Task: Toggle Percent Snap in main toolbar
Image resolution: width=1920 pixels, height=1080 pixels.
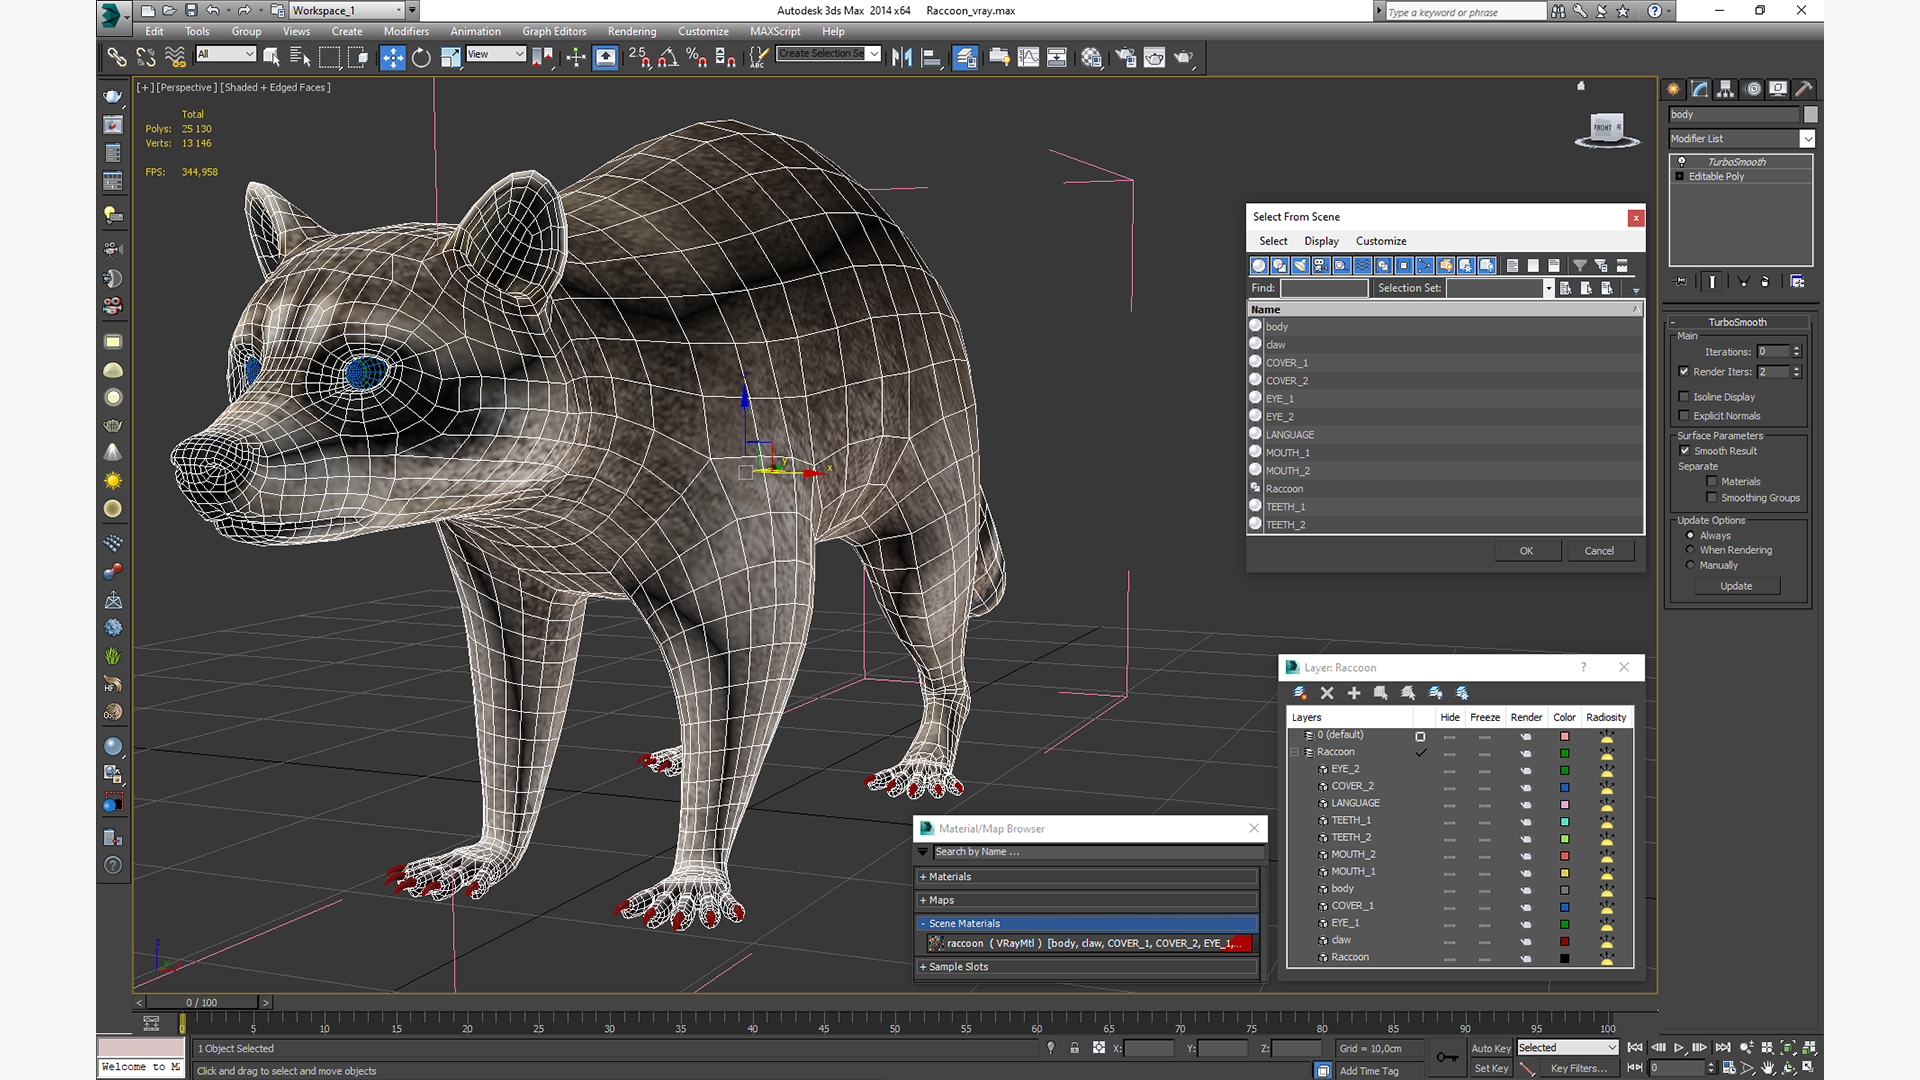Action: pos(696,57)
